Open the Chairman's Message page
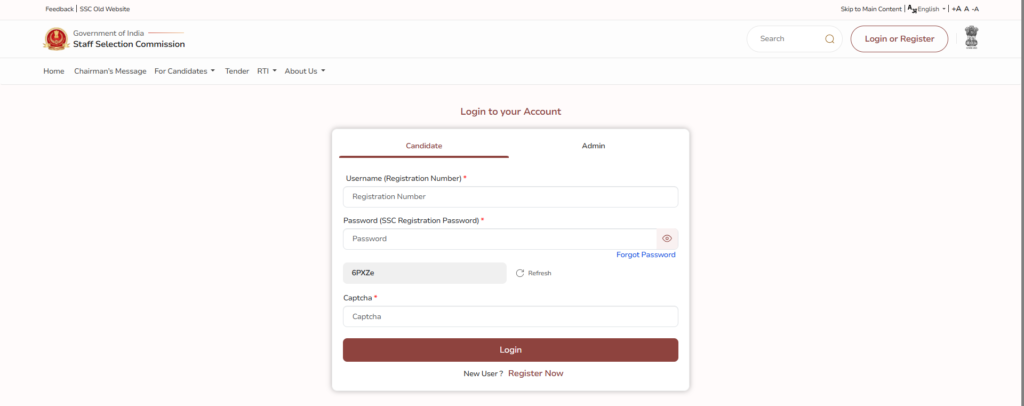The width and height of the screenshot is (1024, 406). tap(110, 71)
